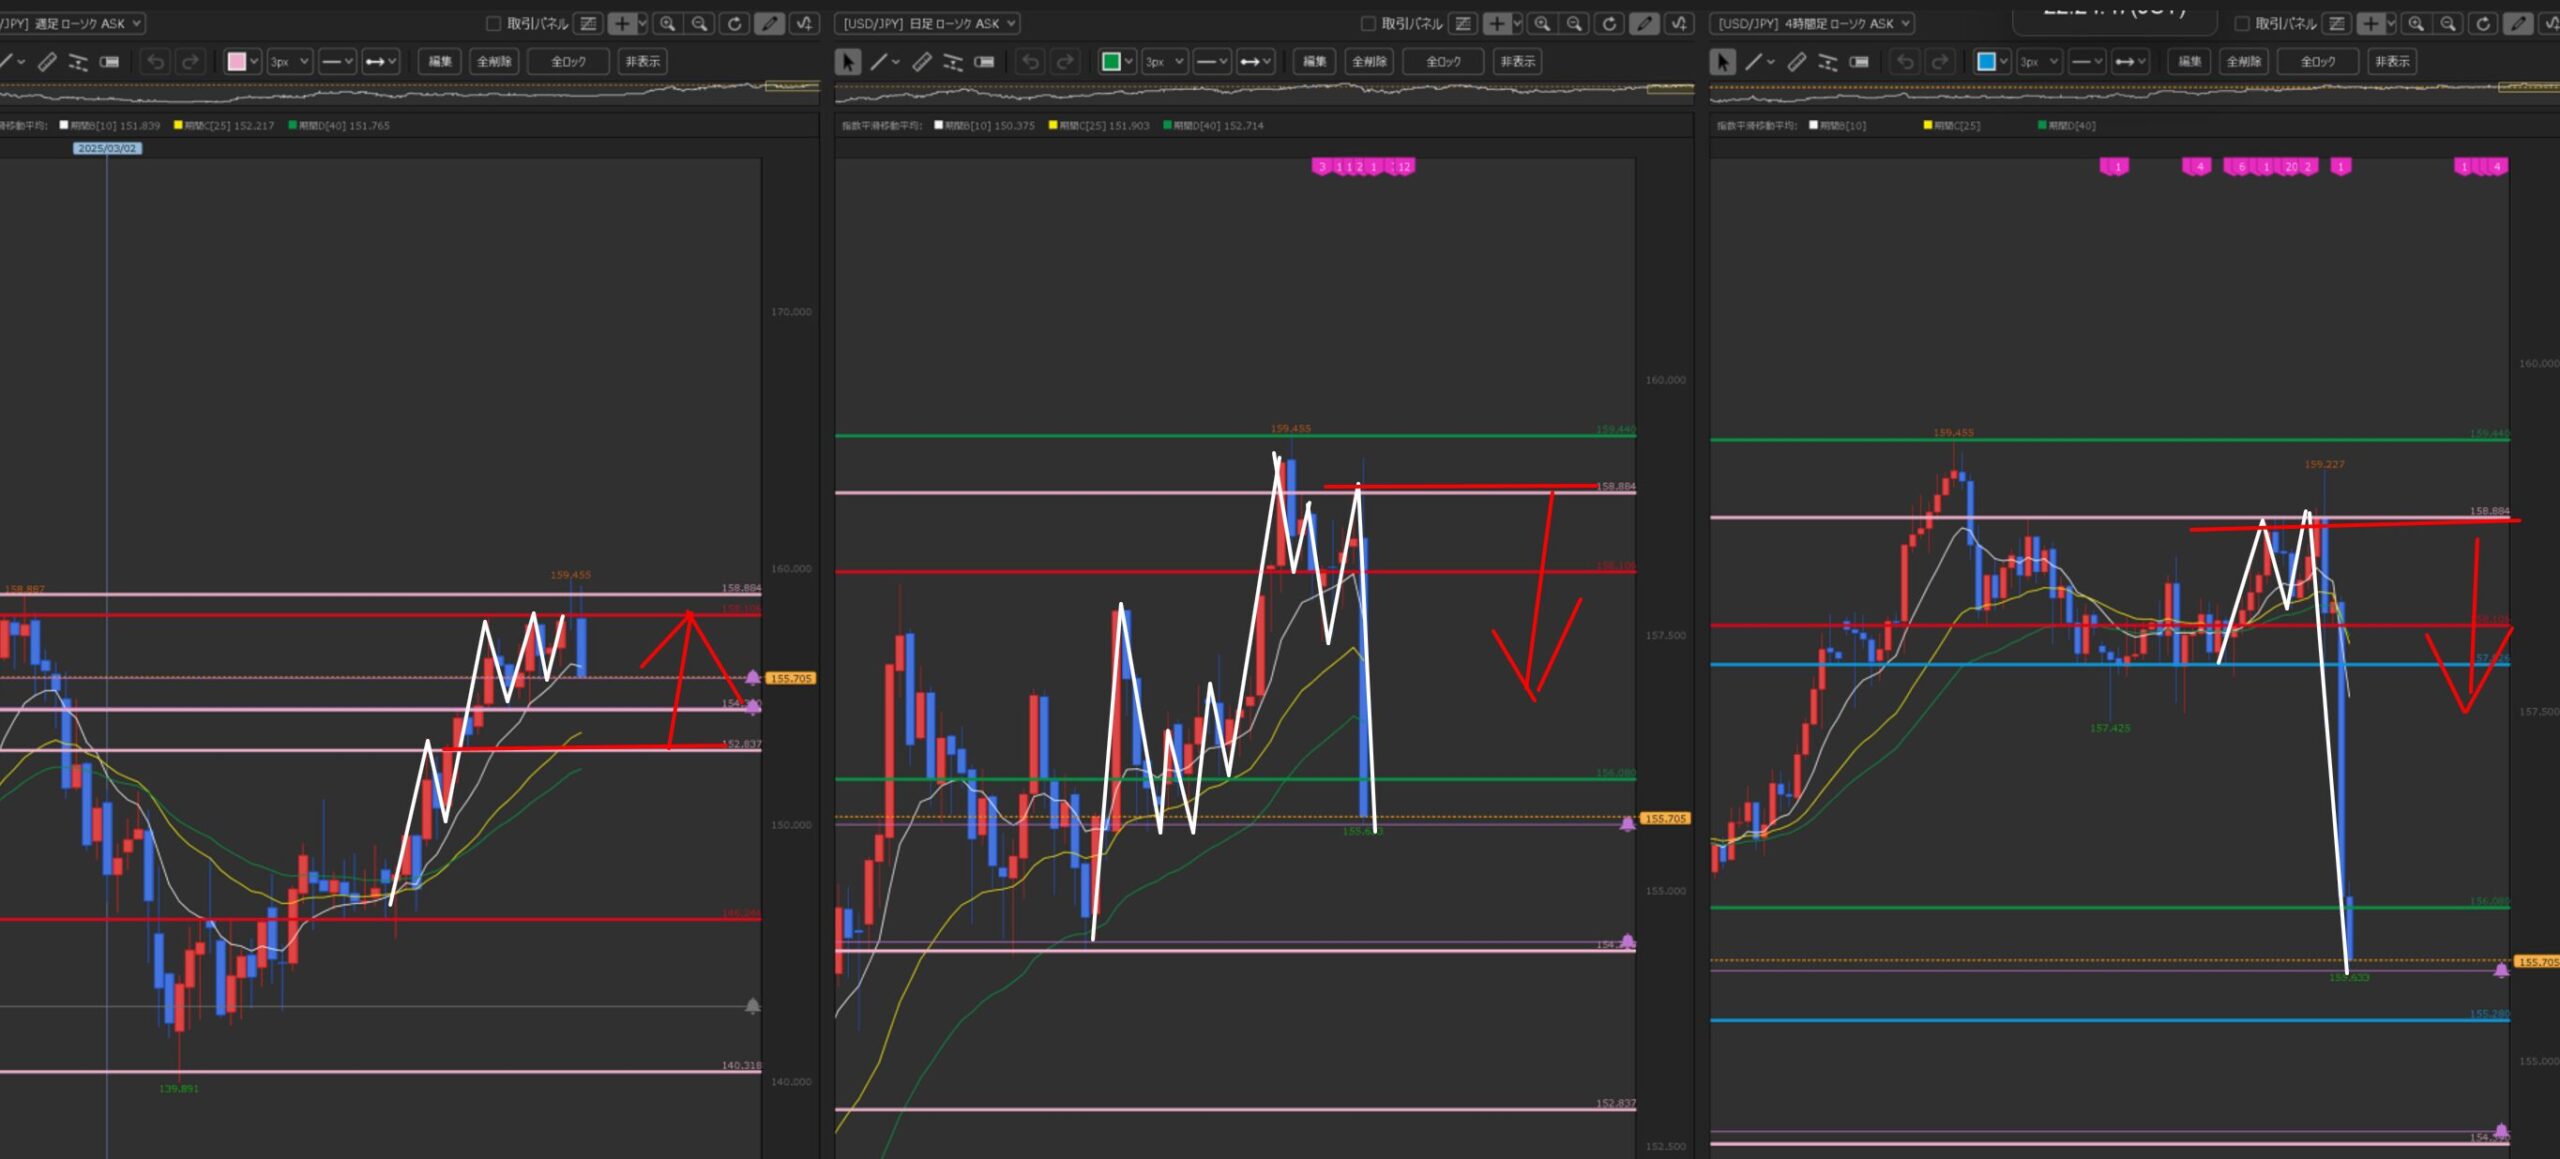Image resolution: width=2560 pixels, height=1159 pixels.
Task: Click zoom in magnifier on daily chart
Action: 1542,23
